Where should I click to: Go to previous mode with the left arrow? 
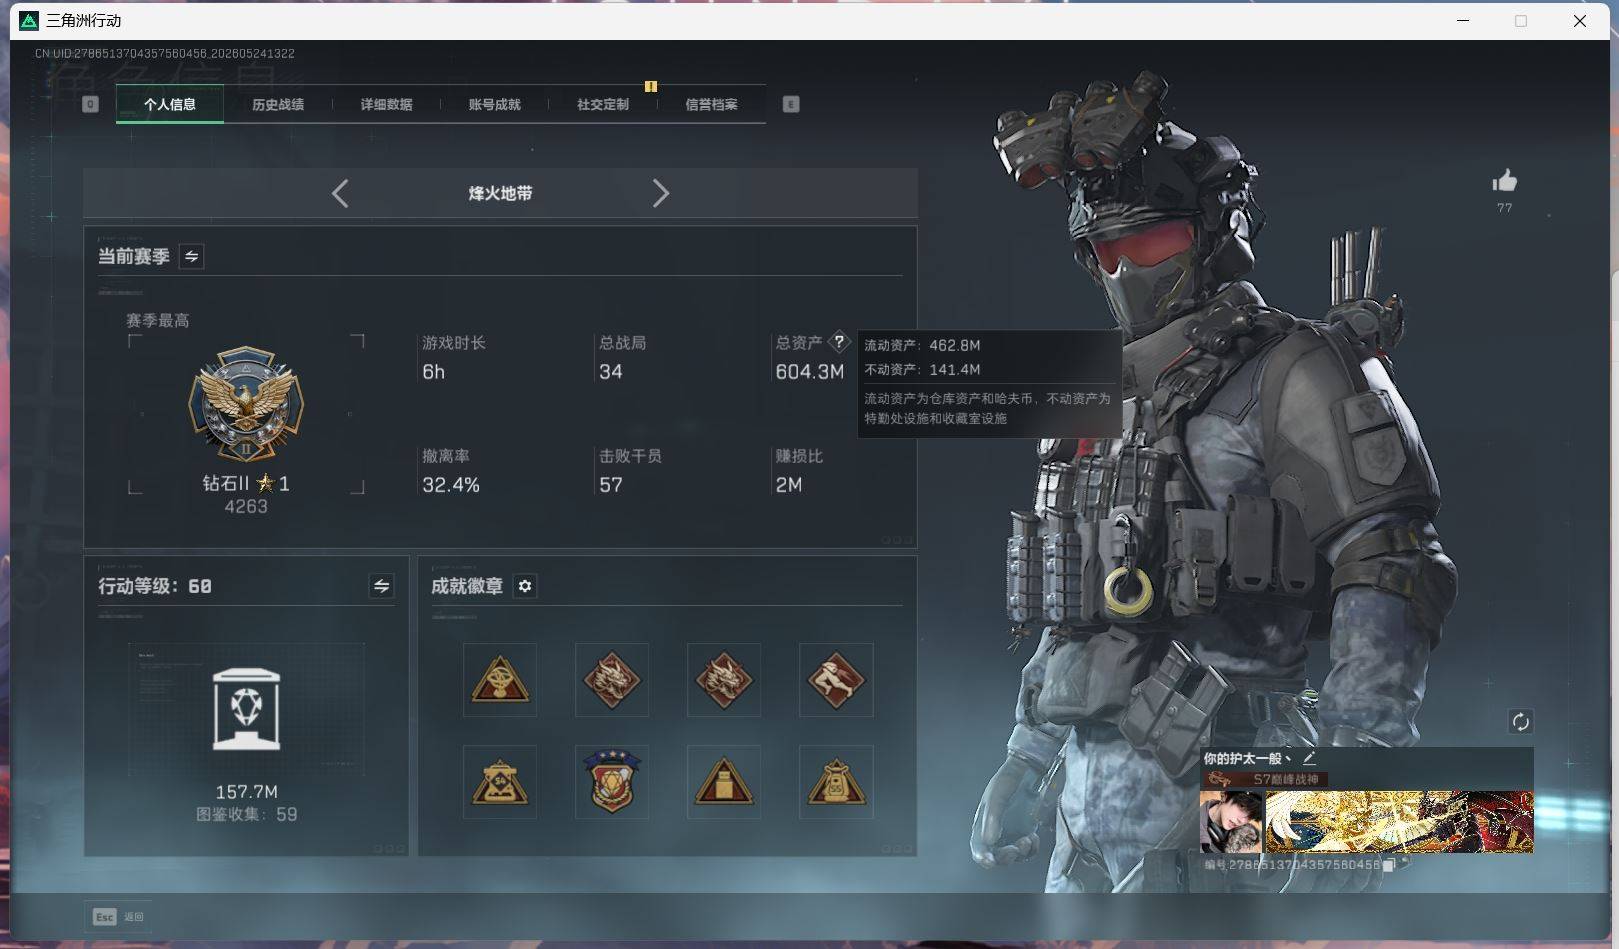click(x=340, y=193)
